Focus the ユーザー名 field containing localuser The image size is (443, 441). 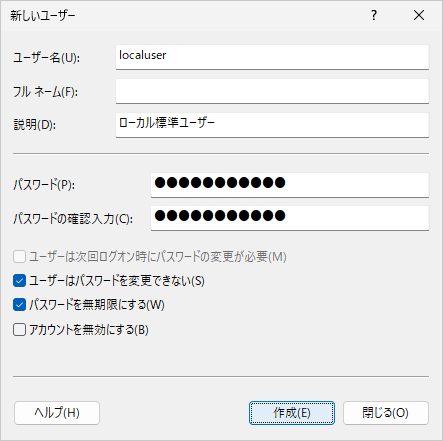[272, 57]
